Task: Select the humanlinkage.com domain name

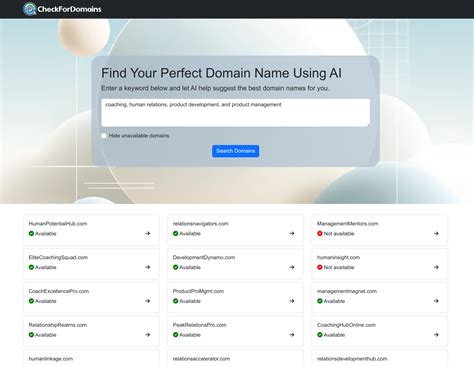Action: (x=51, y=359)
